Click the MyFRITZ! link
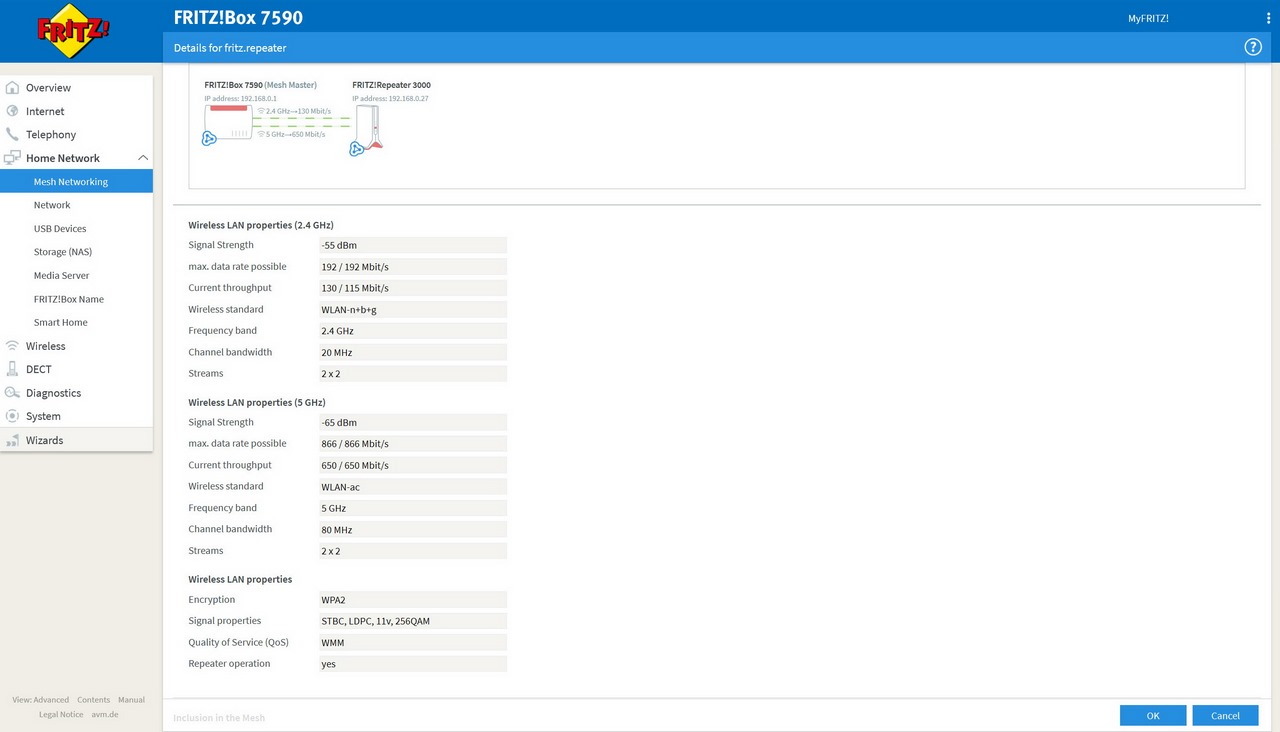The width and height of the screenshot is (1280, 732). pyautogui.click(x=1148, y=19)
